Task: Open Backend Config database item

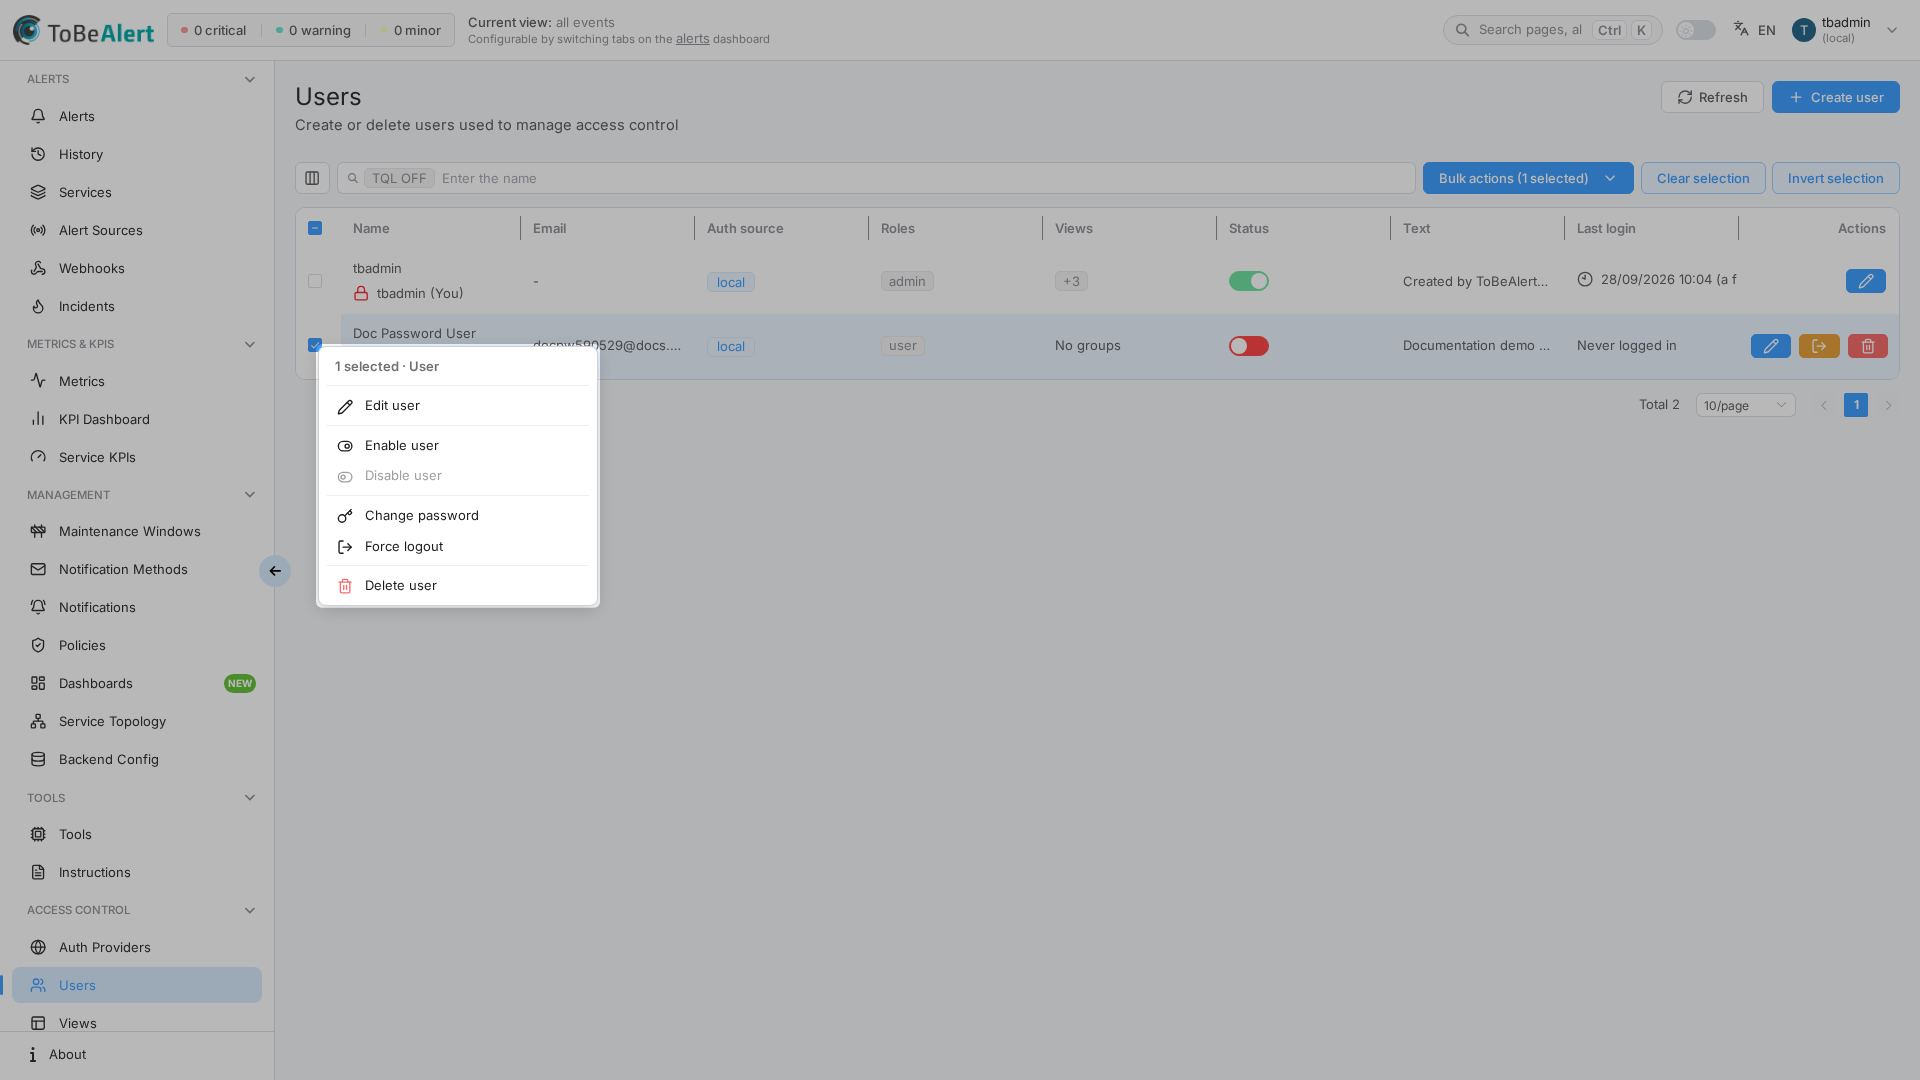Action: click(137, 760)
